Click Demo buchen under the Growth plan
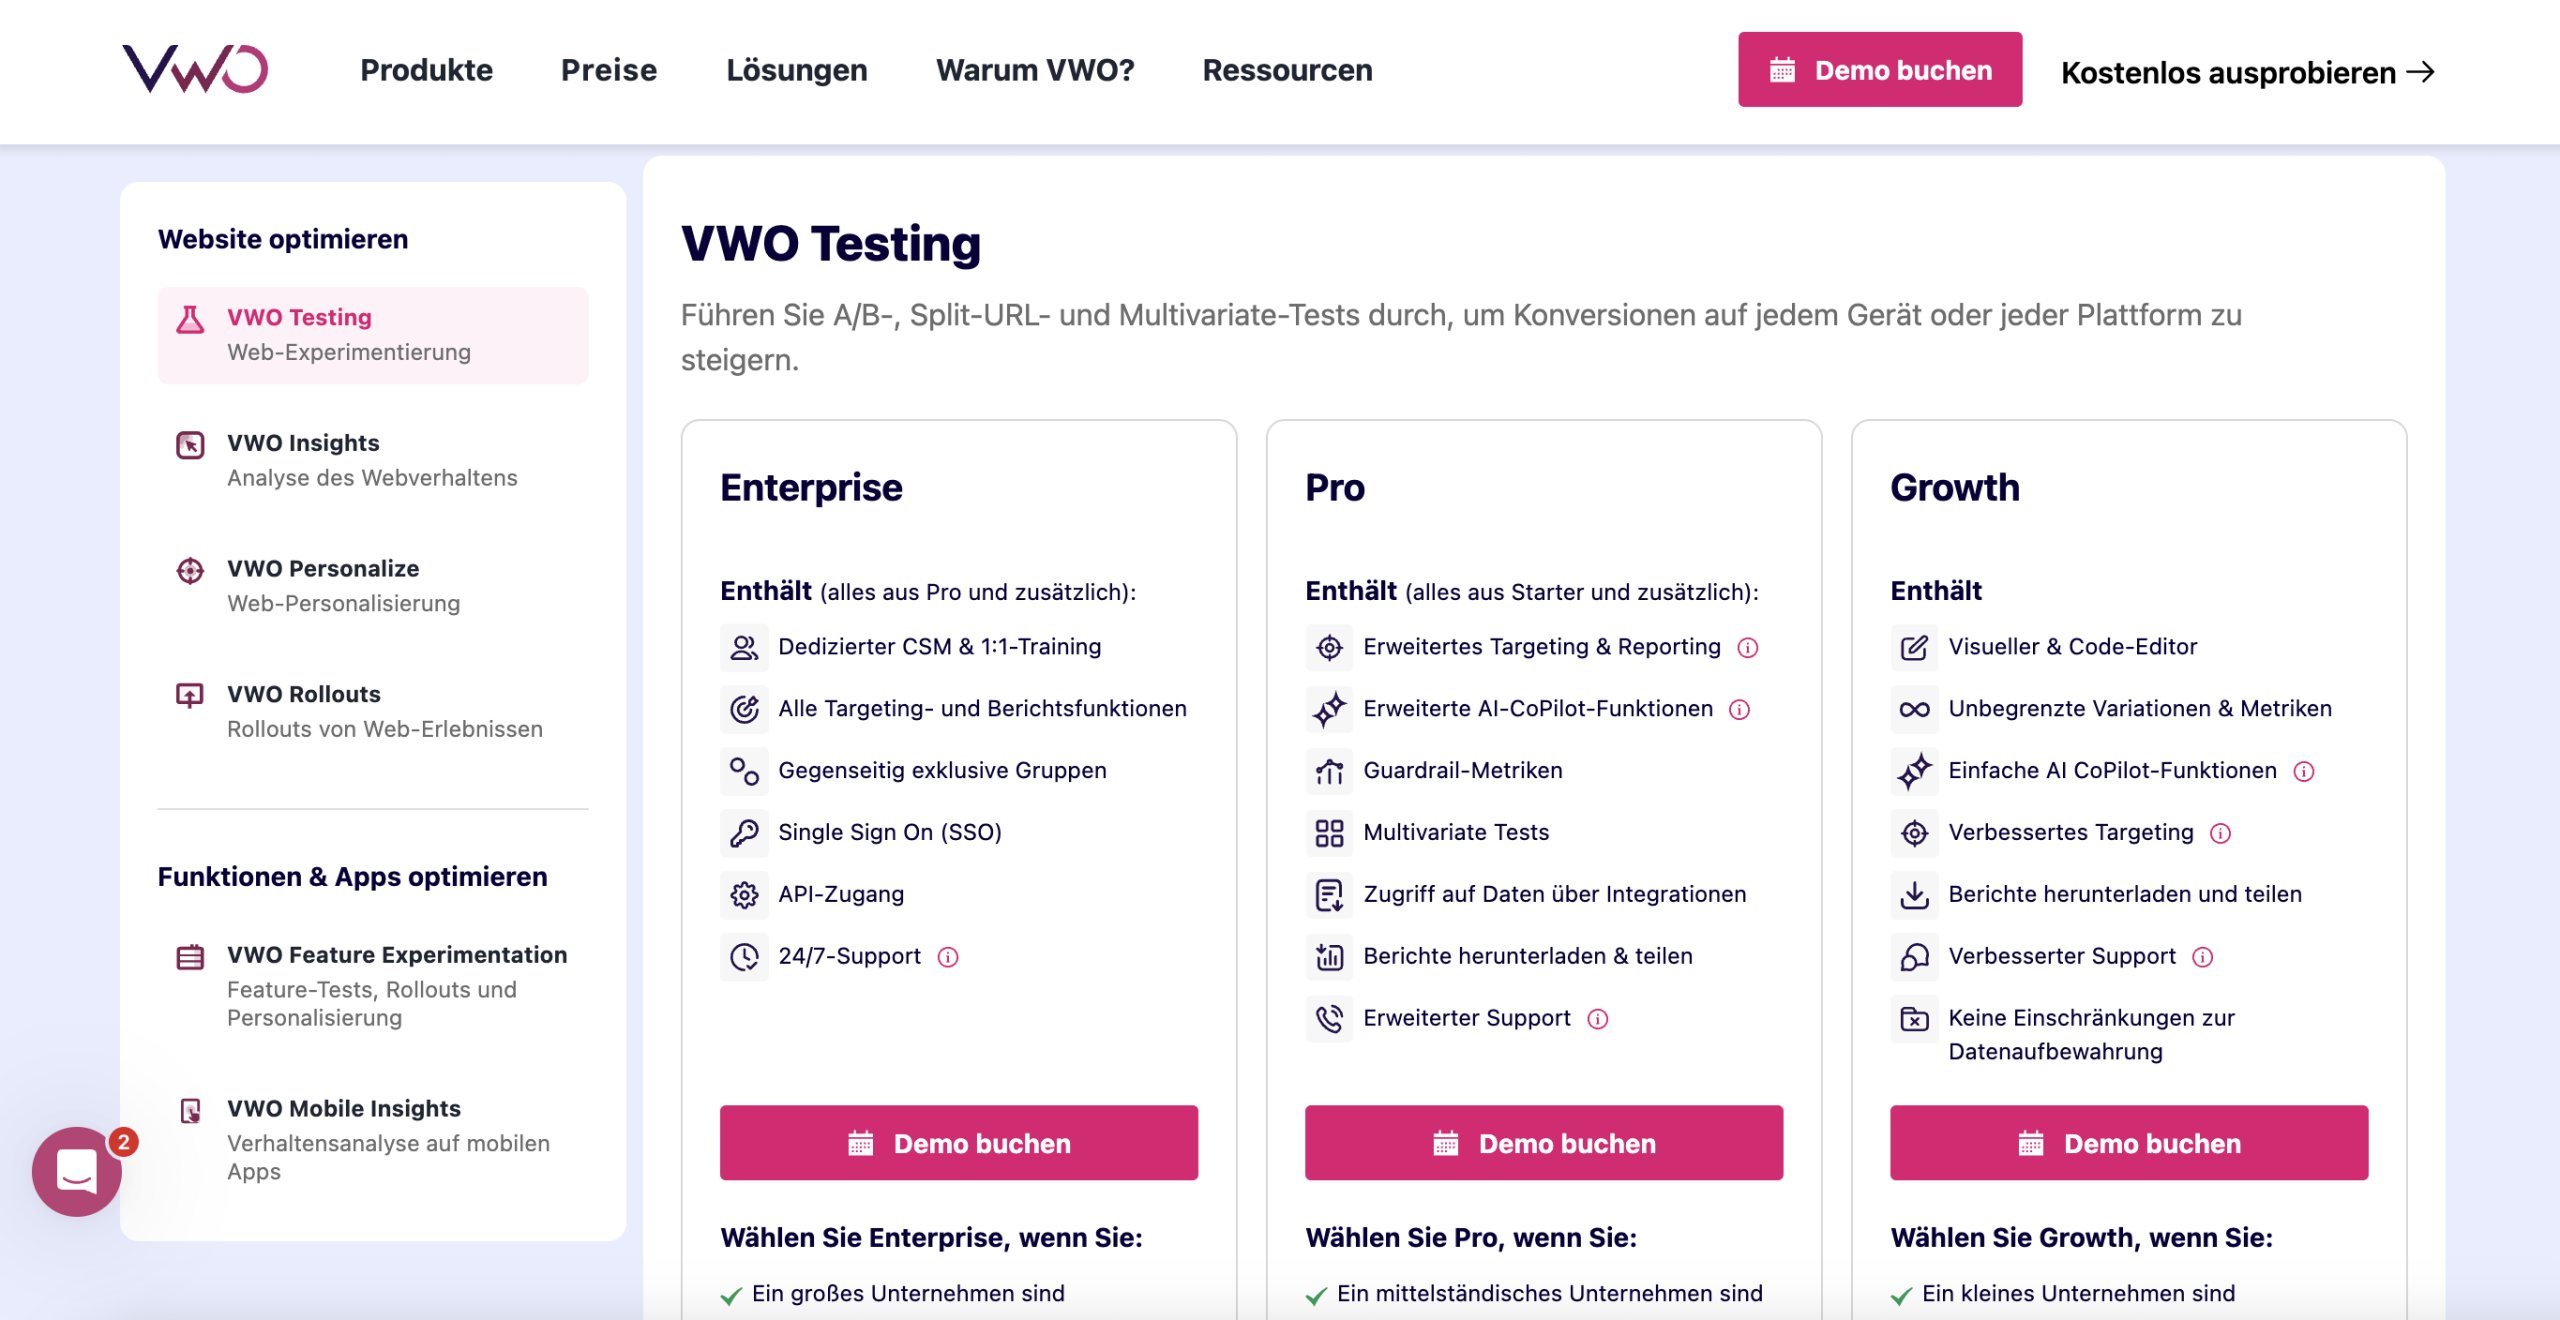Screen dimensions: 2560x1320 2128,1143
